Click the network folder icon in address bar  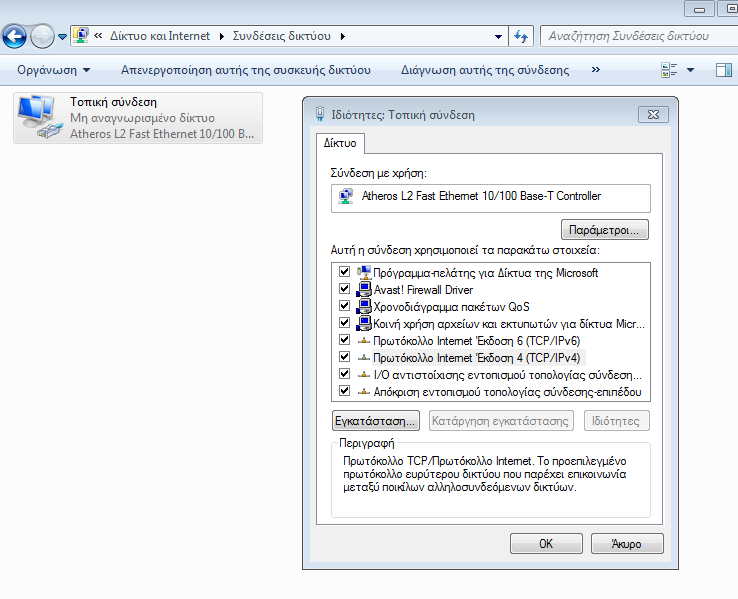pos(81,36)
